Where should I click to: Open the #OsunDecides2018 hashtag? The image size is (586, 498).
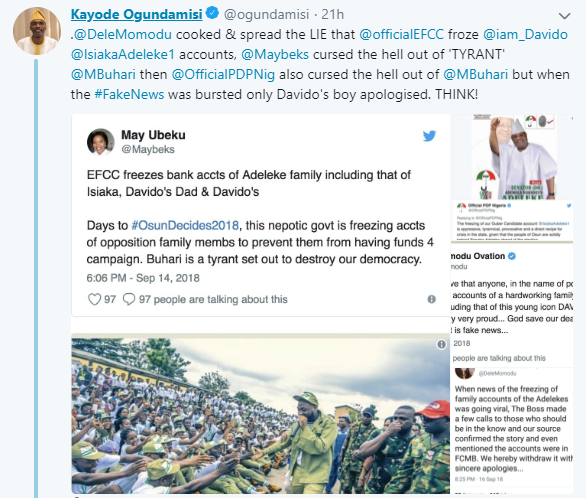185,226
